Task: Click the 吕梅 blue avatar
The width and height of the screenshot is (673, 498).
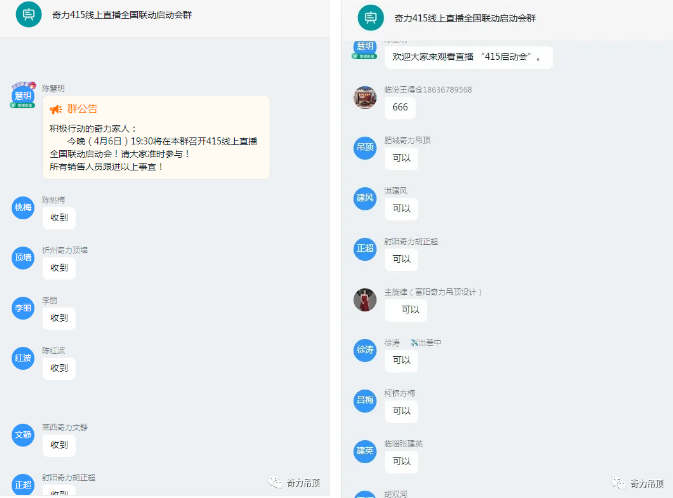Action: [365, 401]
